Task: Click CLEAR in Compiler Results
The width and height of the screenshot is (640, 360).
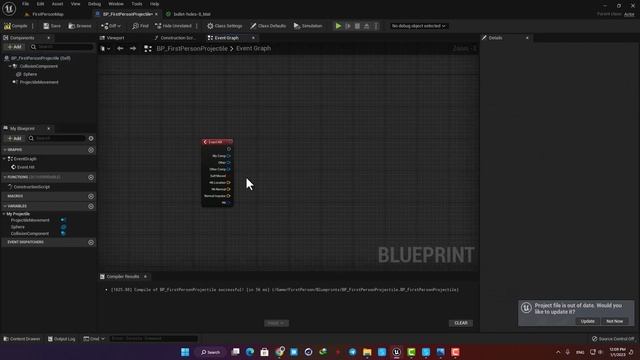Action: 461,323
